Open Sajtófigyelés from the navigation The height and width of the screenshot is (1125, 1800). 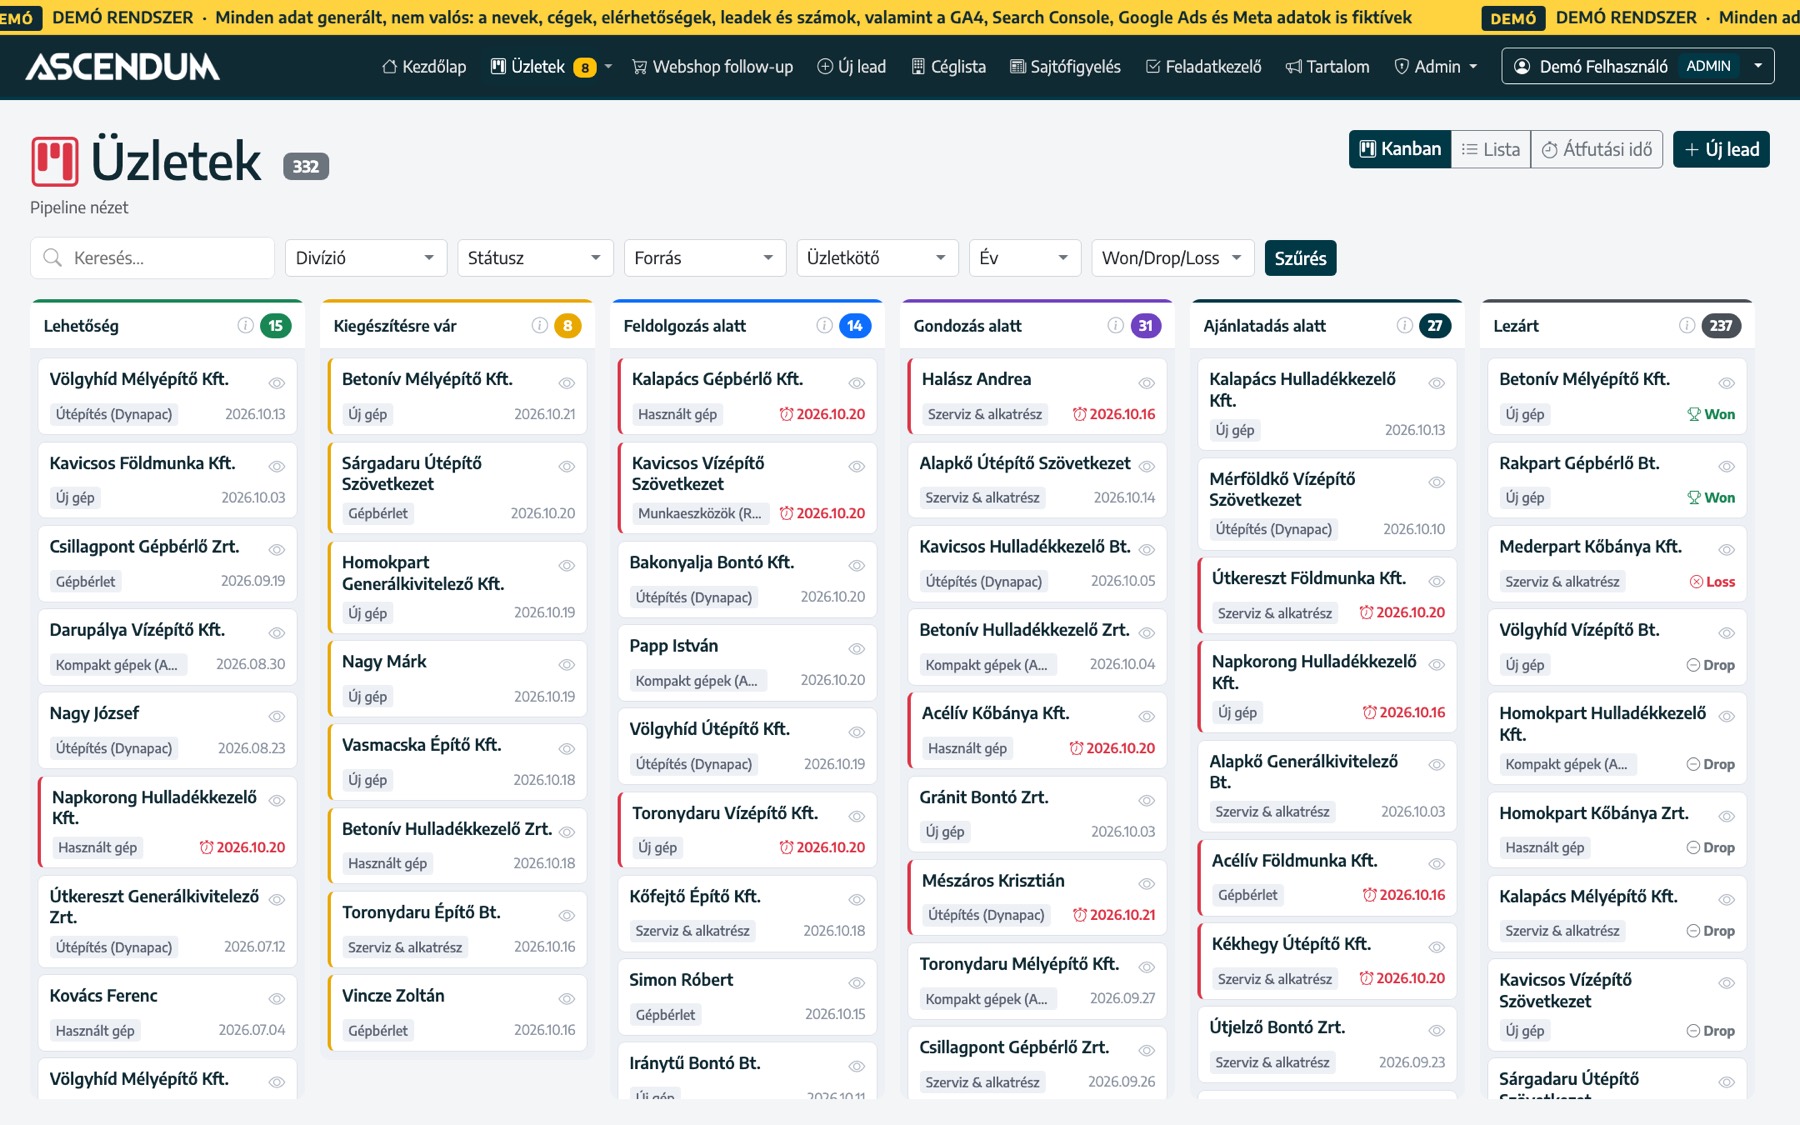coord(1065,67)
